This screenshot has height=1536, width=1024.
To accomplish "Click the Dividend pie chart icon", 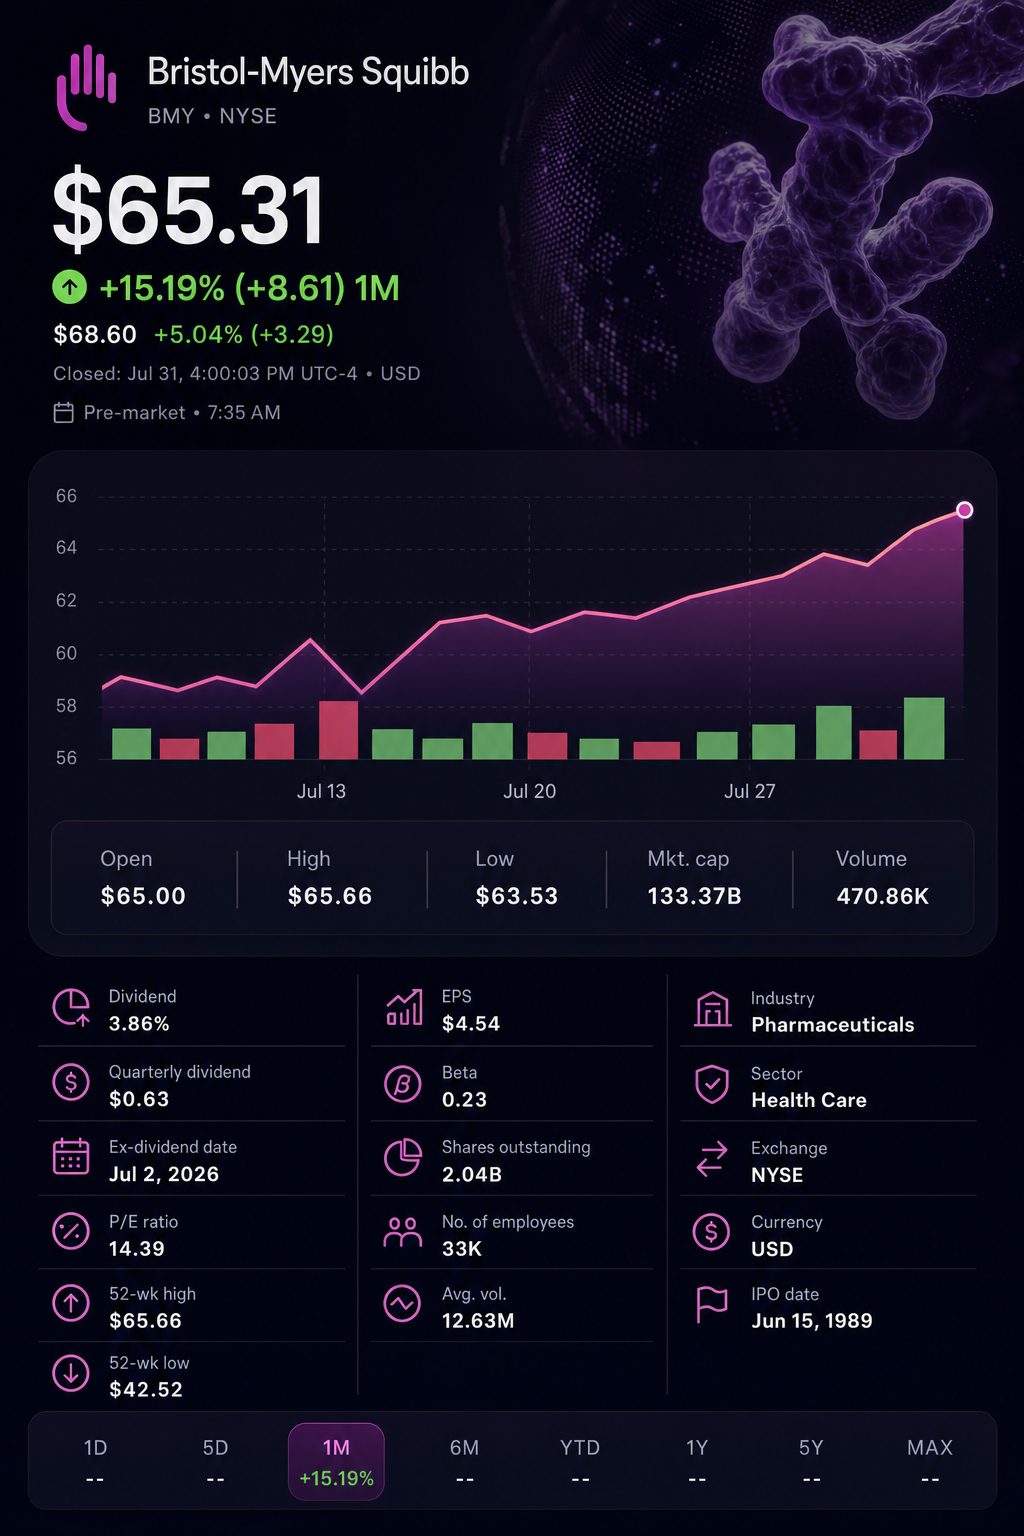I will click(x=71, y=1008).
